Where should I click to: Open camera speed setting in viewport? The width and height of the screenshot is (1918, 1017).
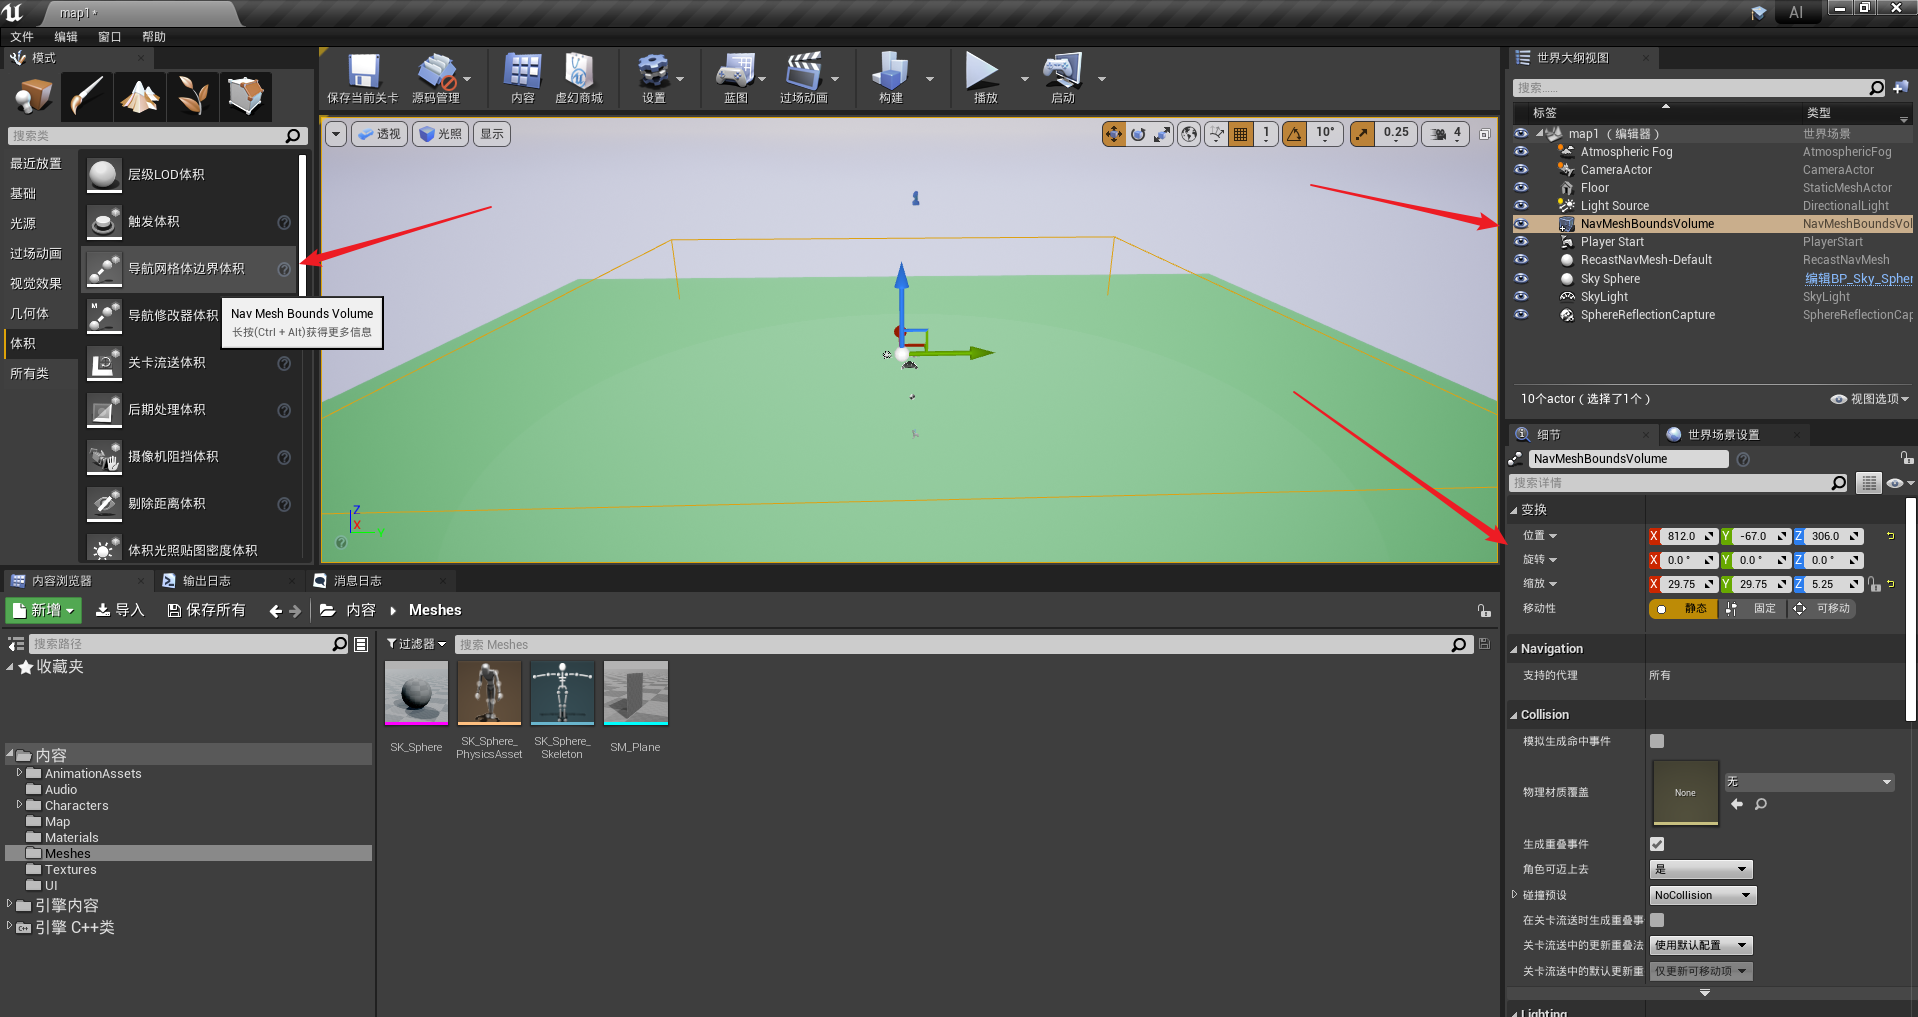[1446, 134]
